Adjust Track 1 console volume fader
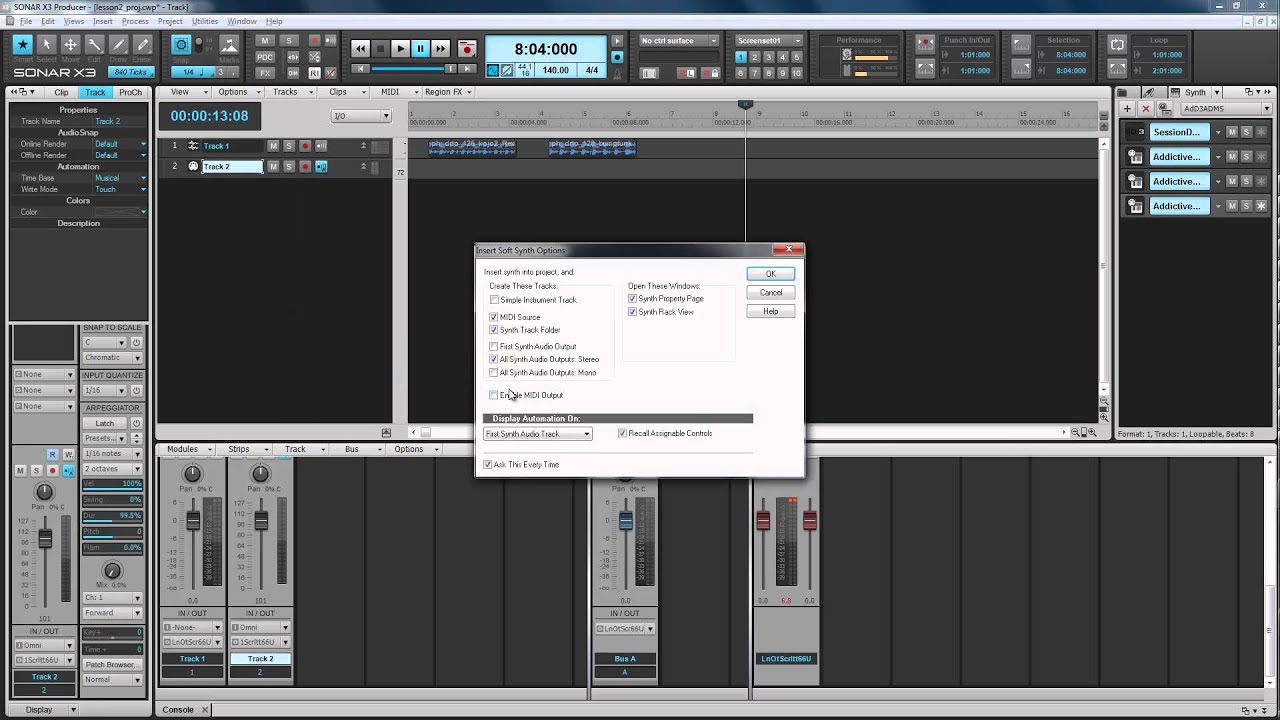 [193, 520]
